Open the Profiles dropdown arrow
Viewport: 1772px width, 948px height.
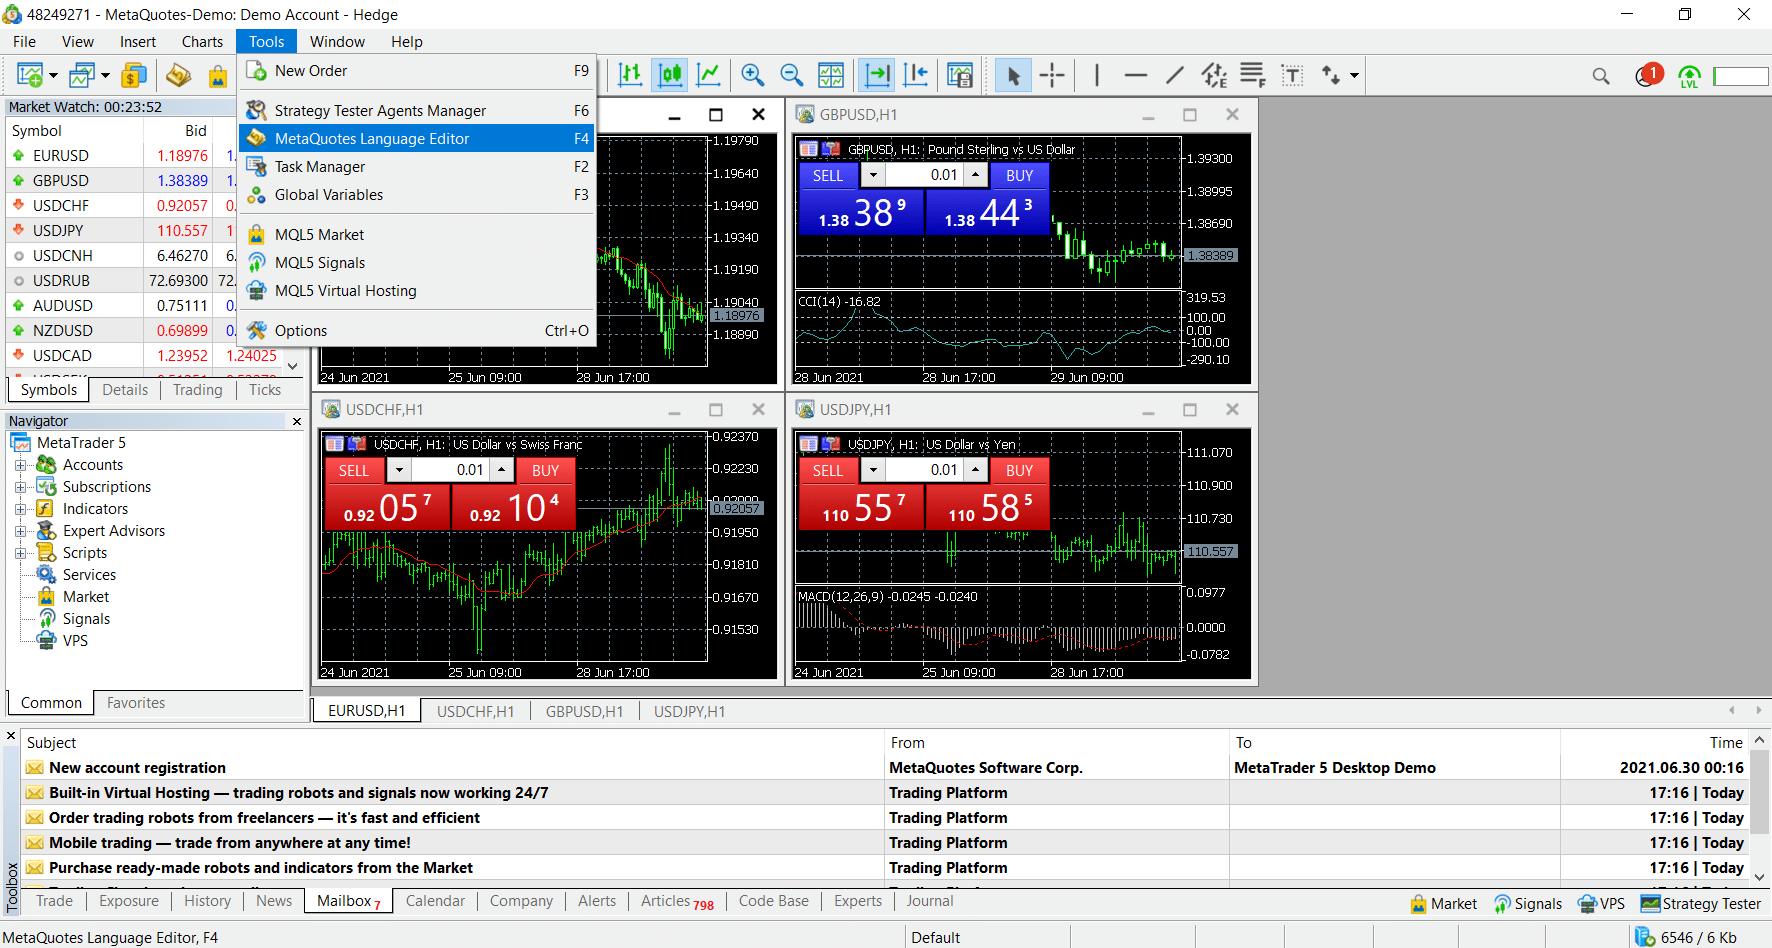(105, 75)
